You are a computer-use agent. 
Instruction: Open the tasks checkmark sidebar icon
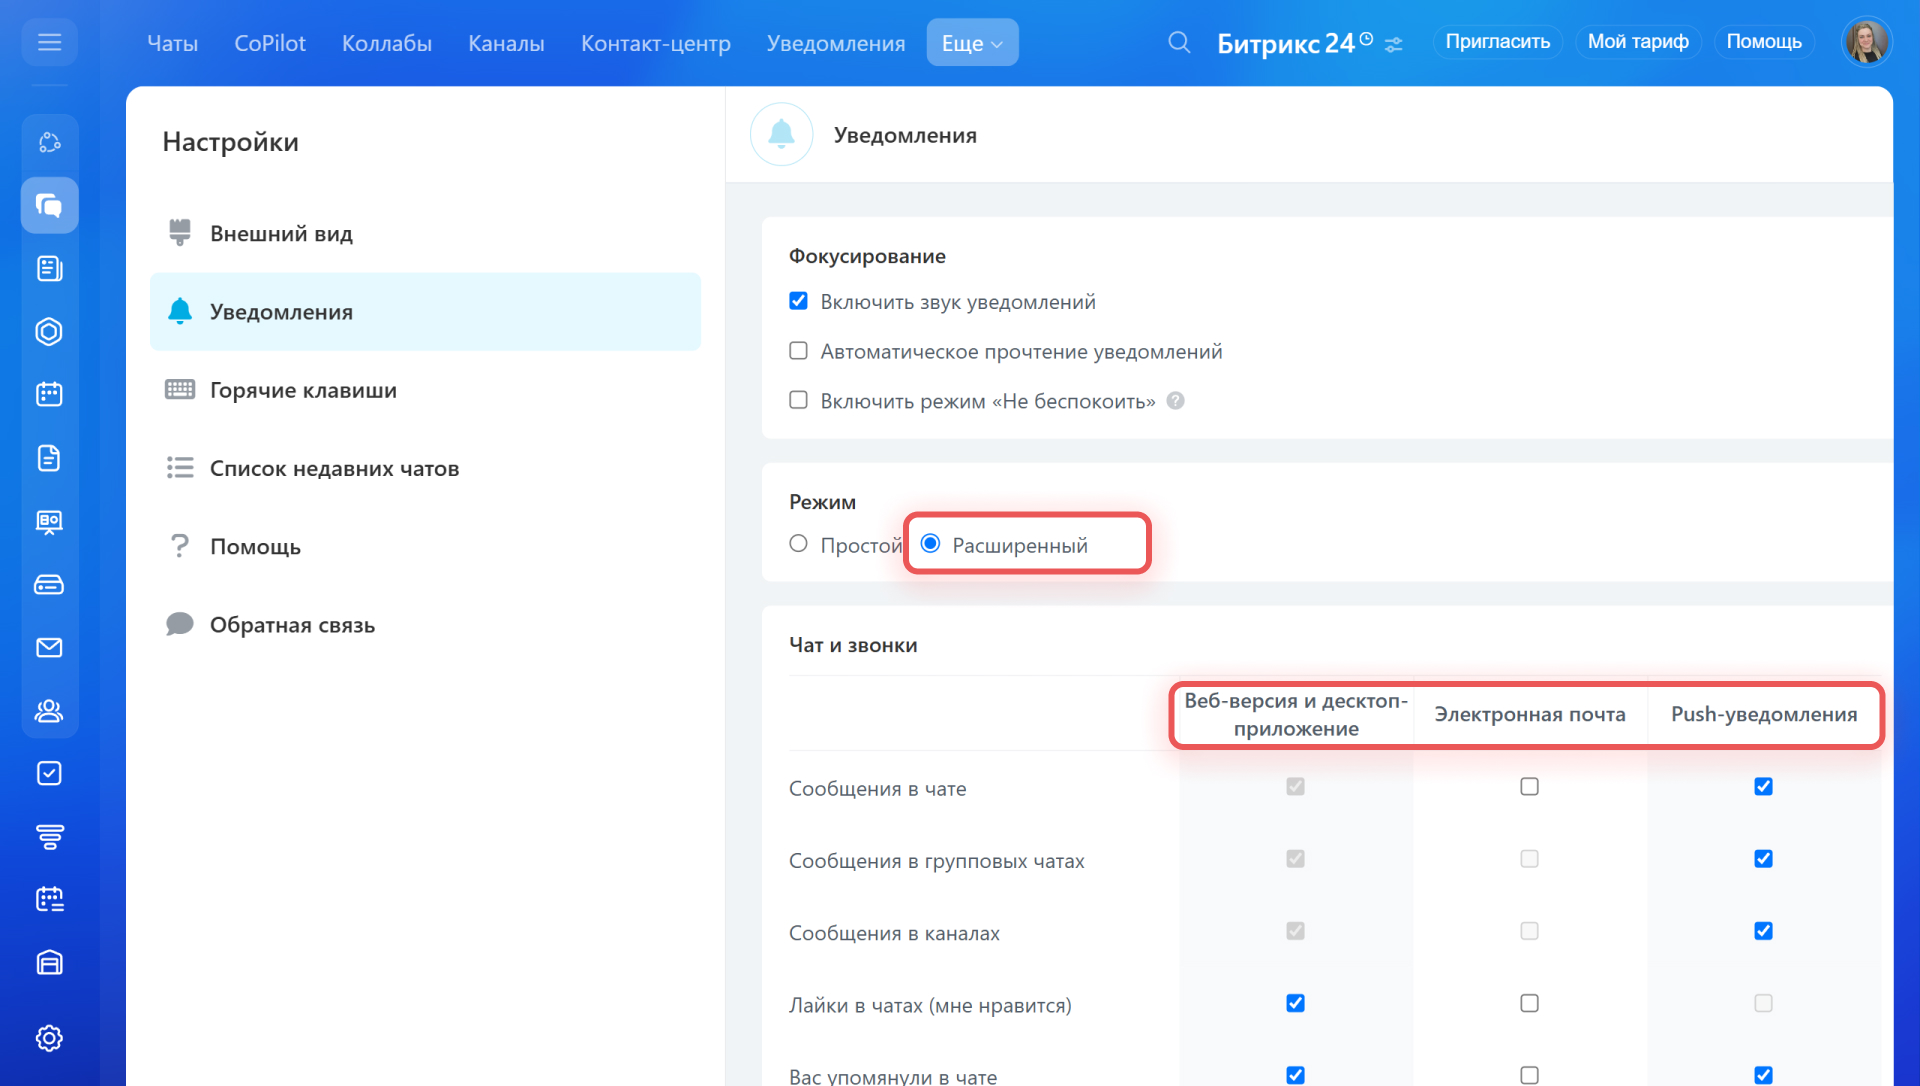click(49, 773)
